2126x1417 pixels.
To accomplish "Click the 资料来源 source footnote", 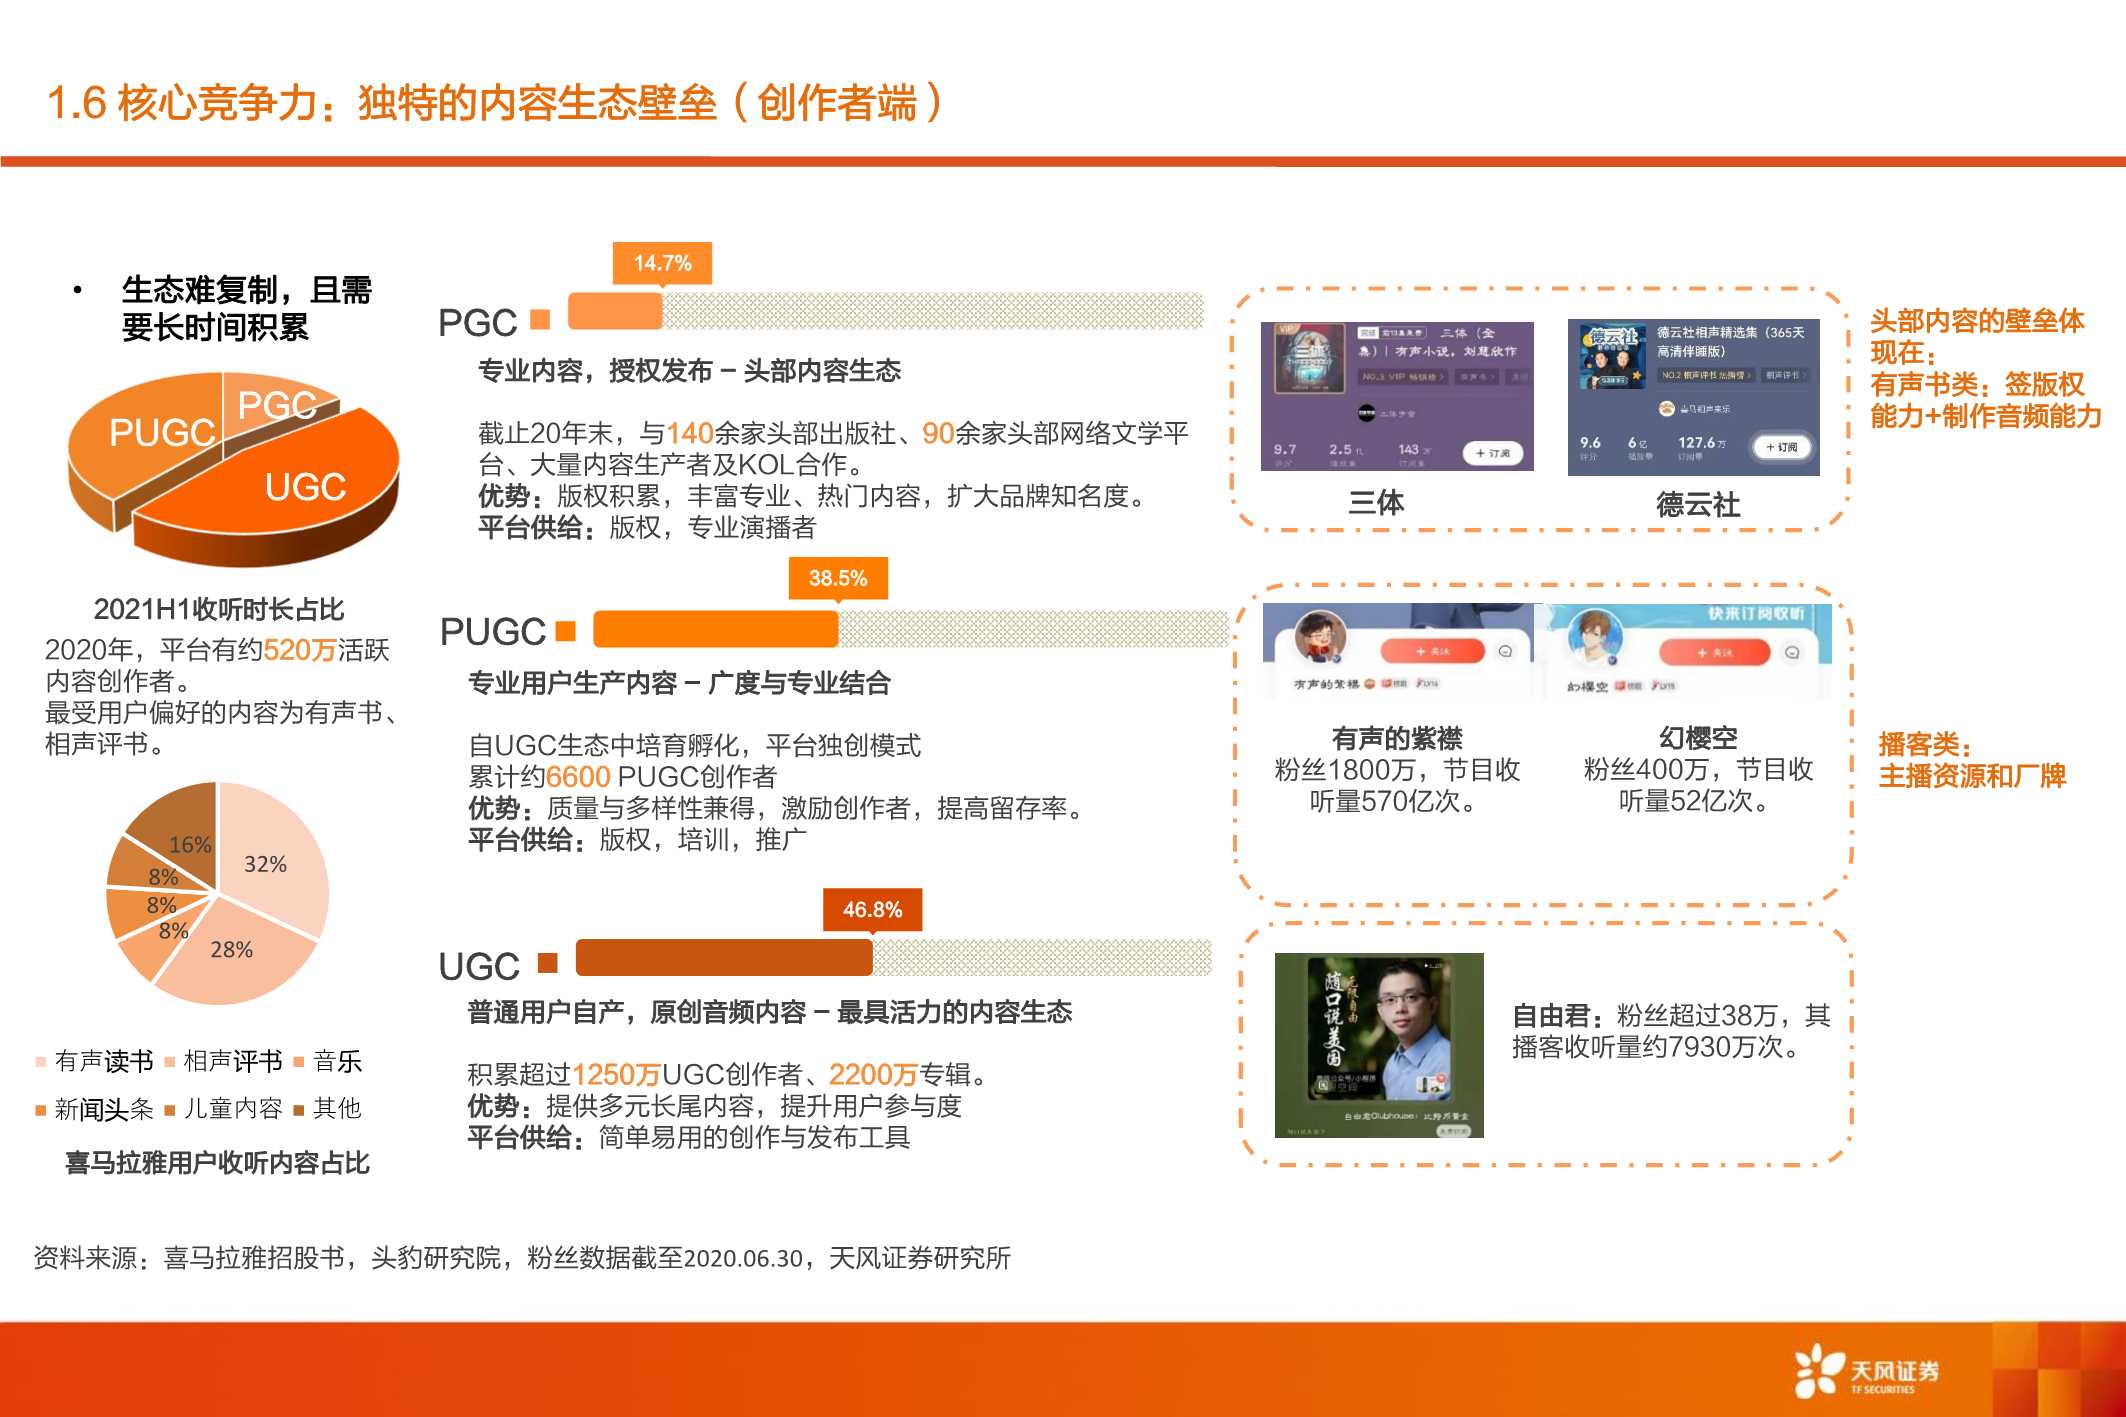I will coord(522,1258).
